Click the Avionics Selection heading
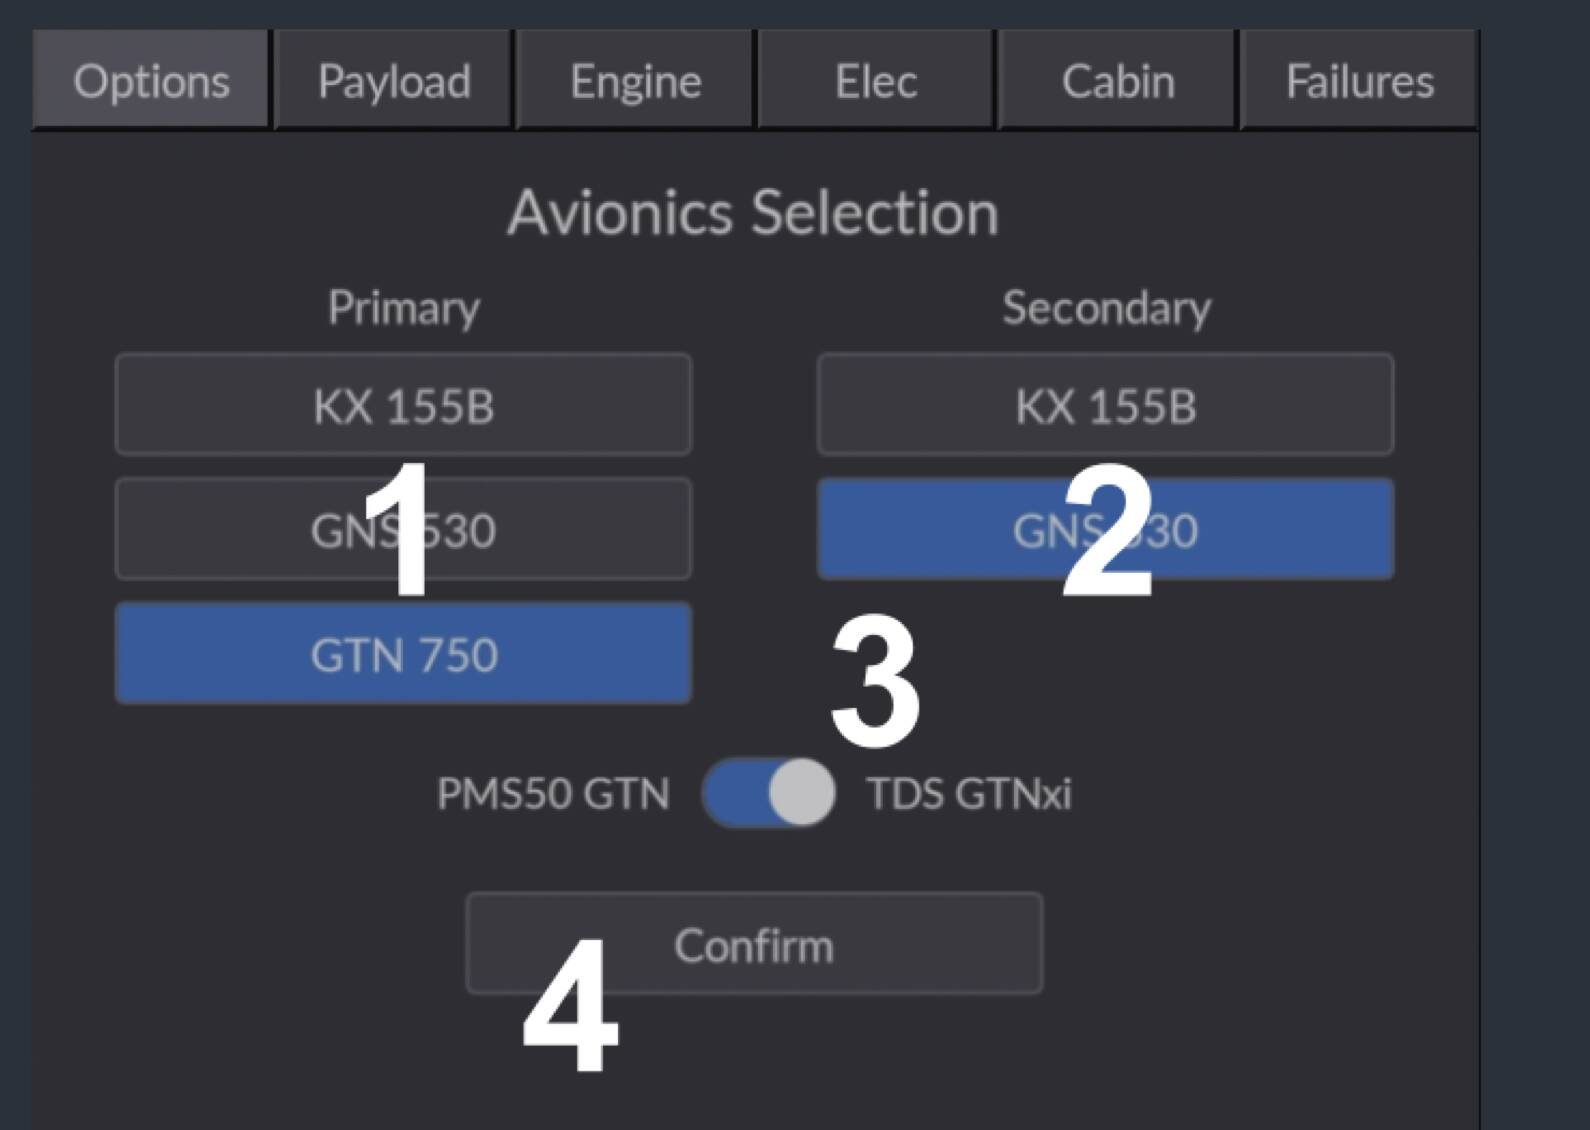 [x=753, y=213]
